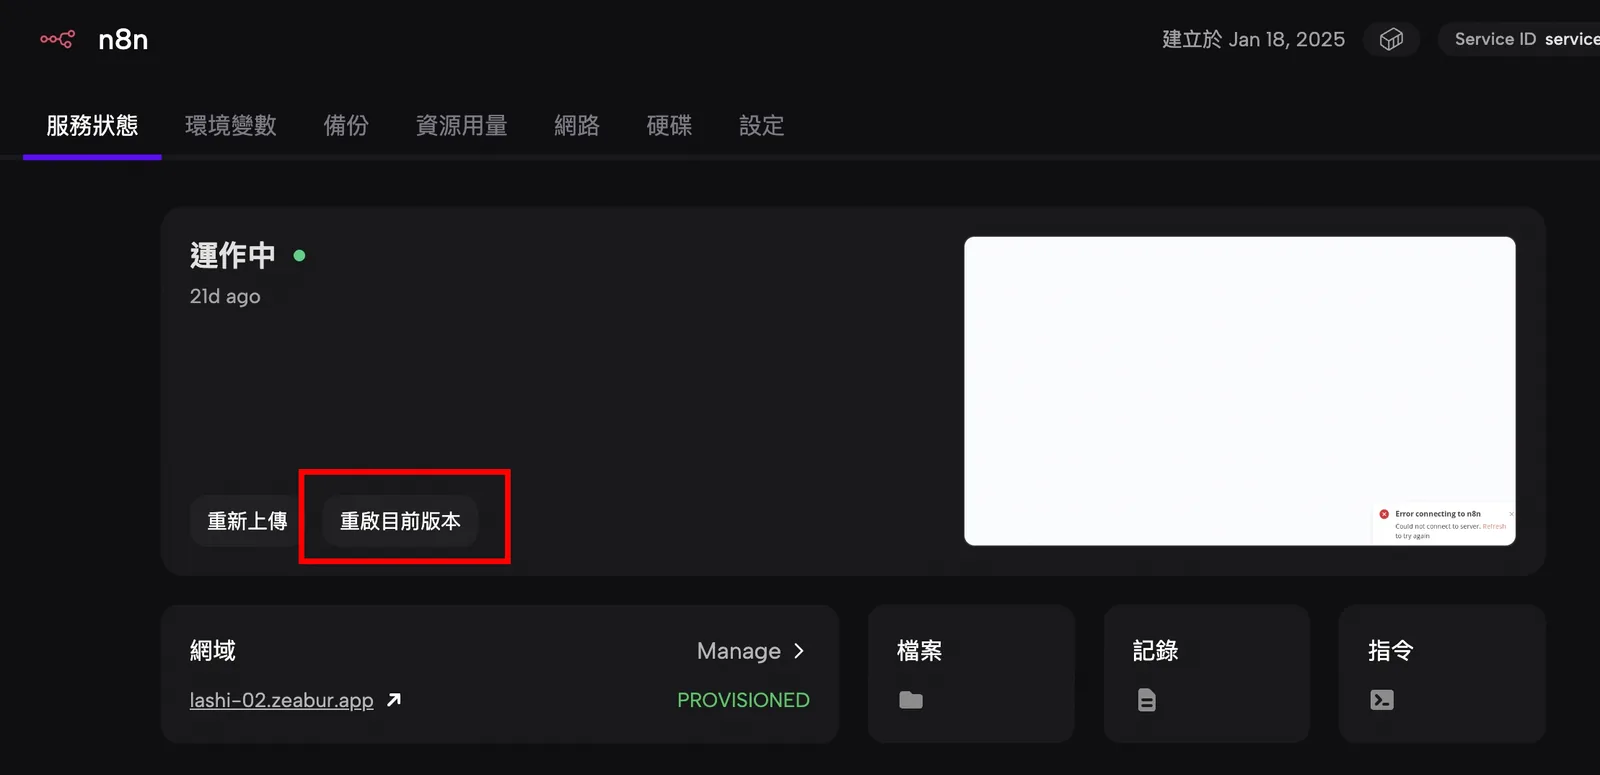Click the n8n service name title

click(x=123, y=39)
